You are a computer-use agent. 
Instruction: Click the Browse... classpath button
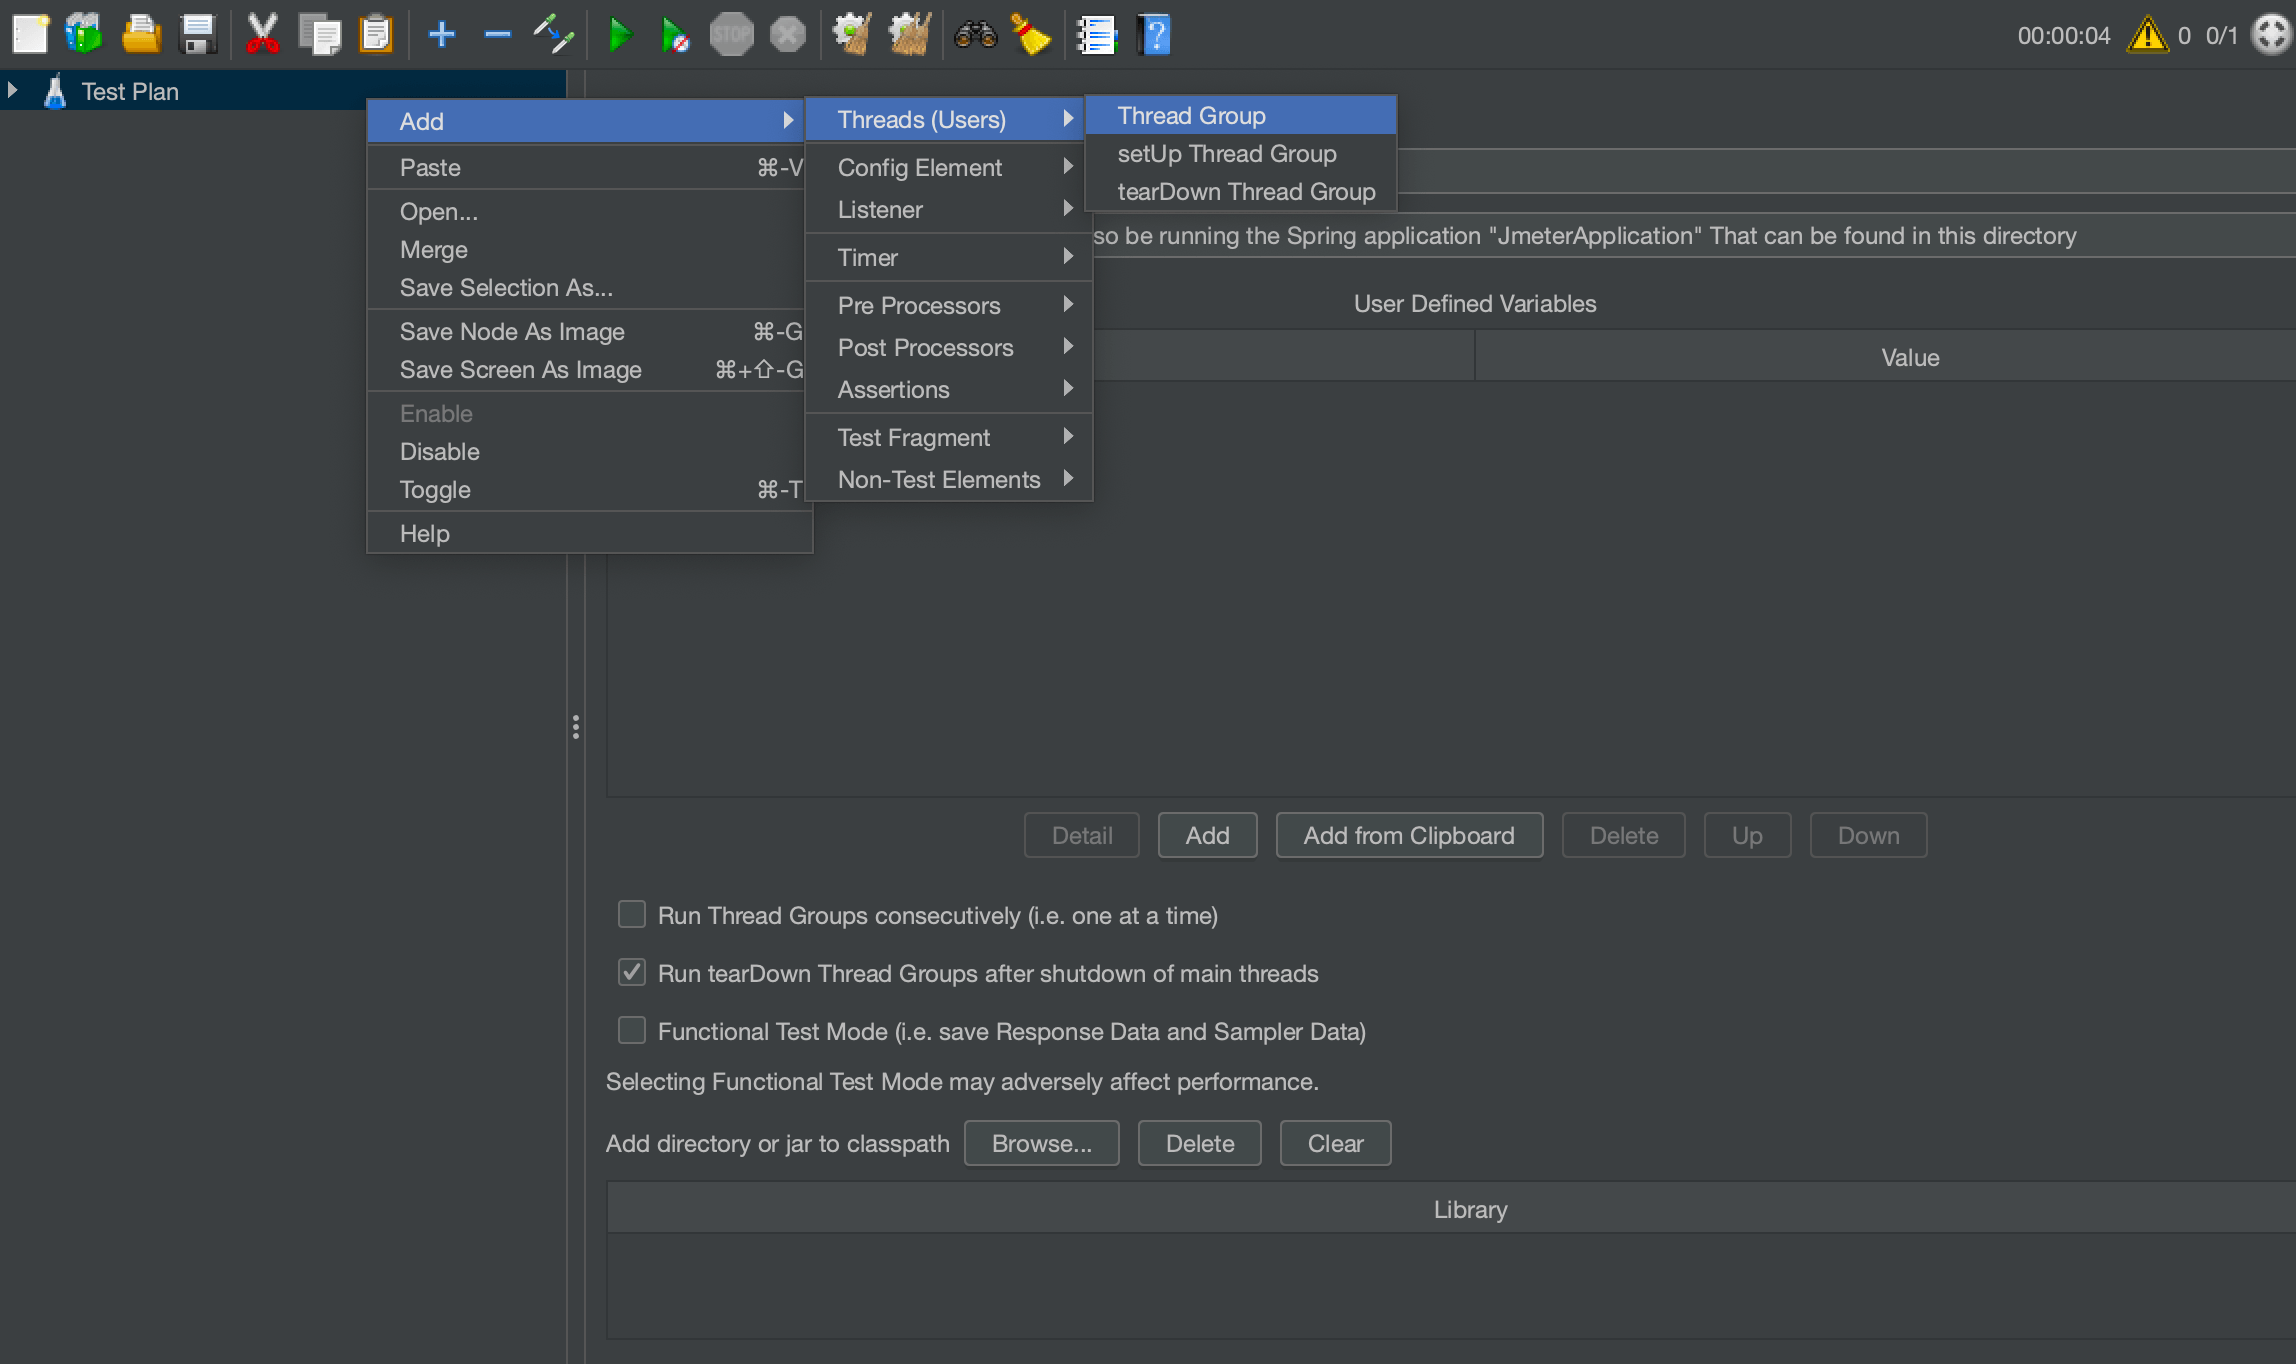[x=1041, y=1143]
